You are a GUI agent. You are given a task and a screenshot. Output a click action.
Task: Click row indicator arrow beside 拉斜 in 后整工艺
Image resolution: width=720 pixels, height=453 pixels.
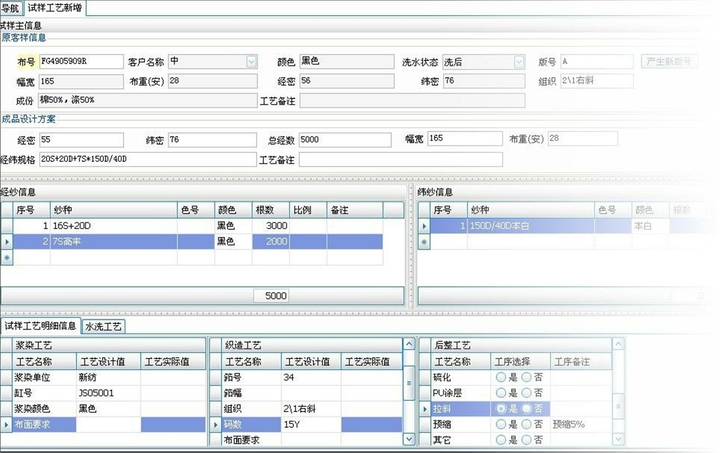click(x=423, y=409)
